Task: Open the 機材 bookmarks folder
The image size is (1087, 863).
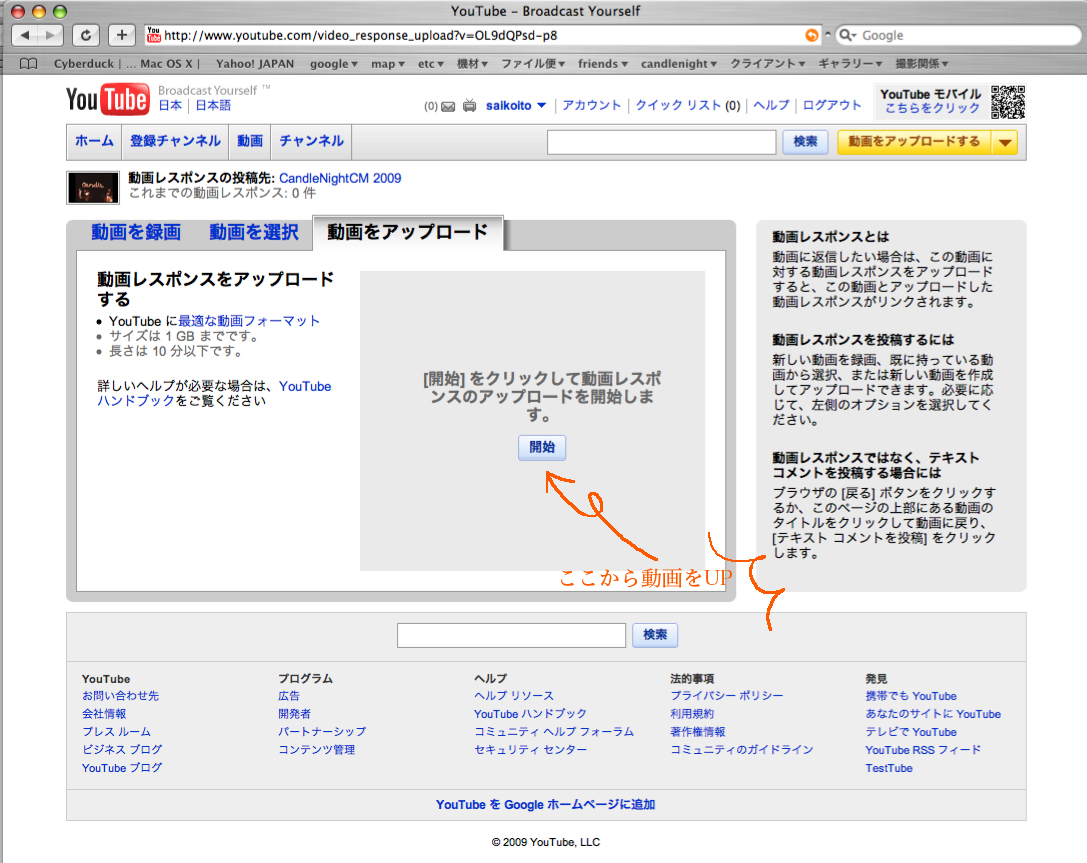Action: (x=472, y=64)
